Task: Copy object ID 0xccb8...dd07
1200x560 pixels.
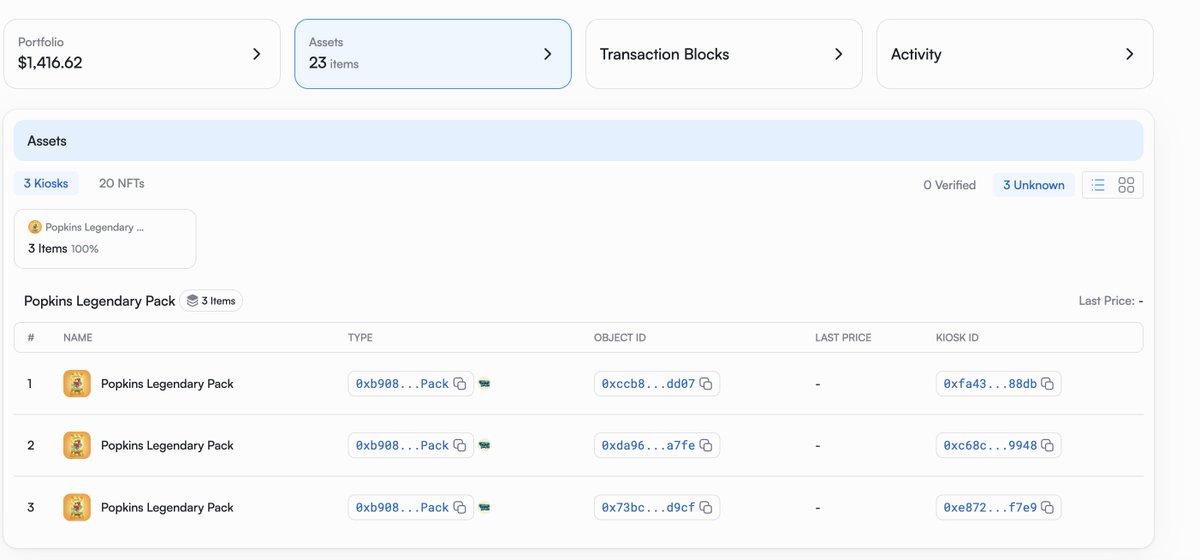Action: [x=706, y=384]
